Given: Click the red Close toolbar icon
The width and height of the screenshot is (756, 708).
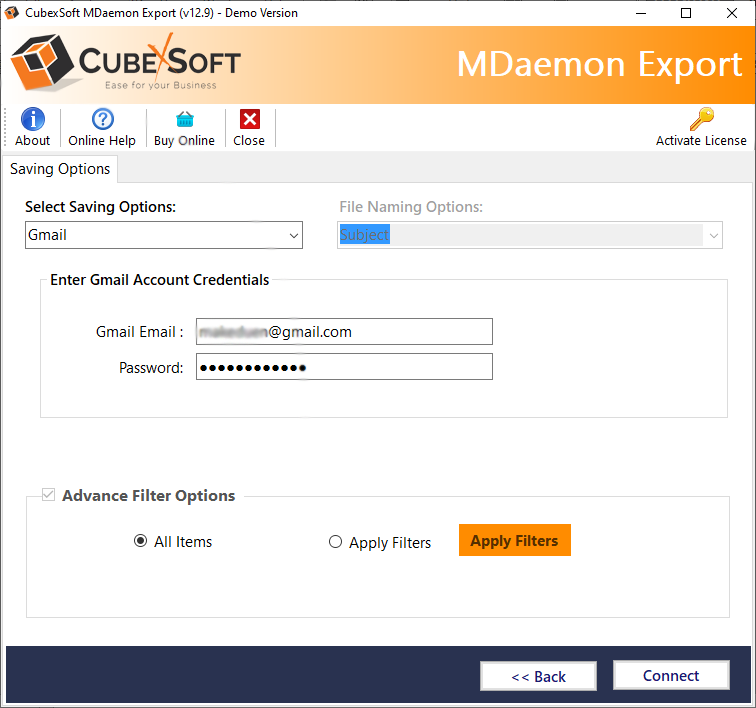Looking at the screenshot, I should (x=249, y=120).
